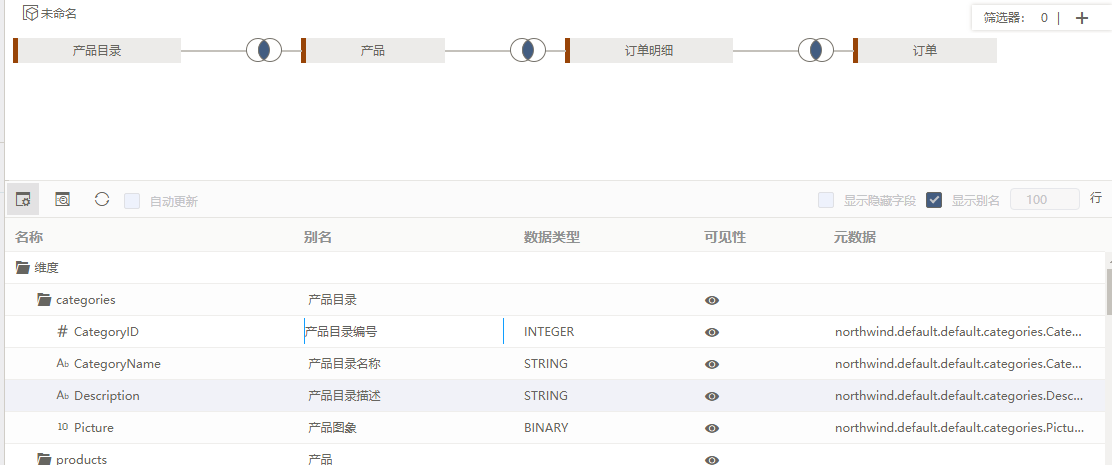The height and width of the screenshot is (465, 1112).
Task: Click join icon between 订单明细 and 订单
Action: tap(816, 50)
